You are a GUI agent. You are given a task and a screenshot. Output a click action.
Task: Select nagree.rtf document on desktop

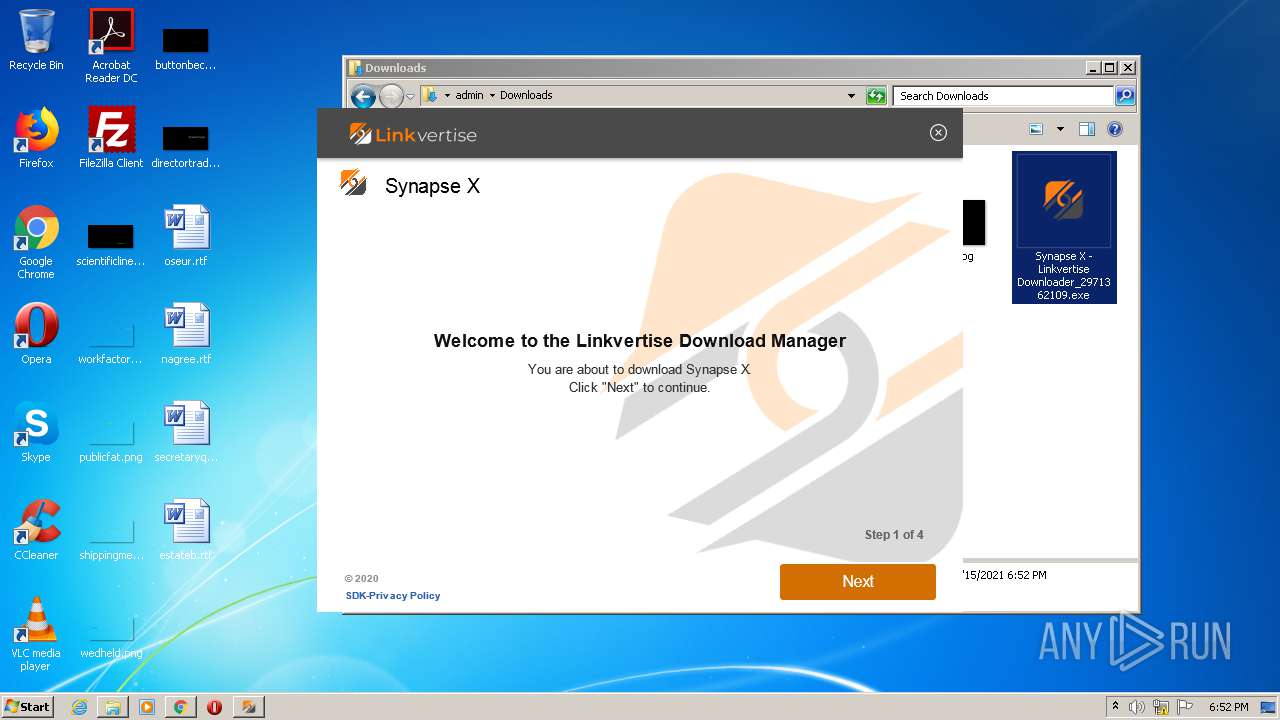coord(186,334)
